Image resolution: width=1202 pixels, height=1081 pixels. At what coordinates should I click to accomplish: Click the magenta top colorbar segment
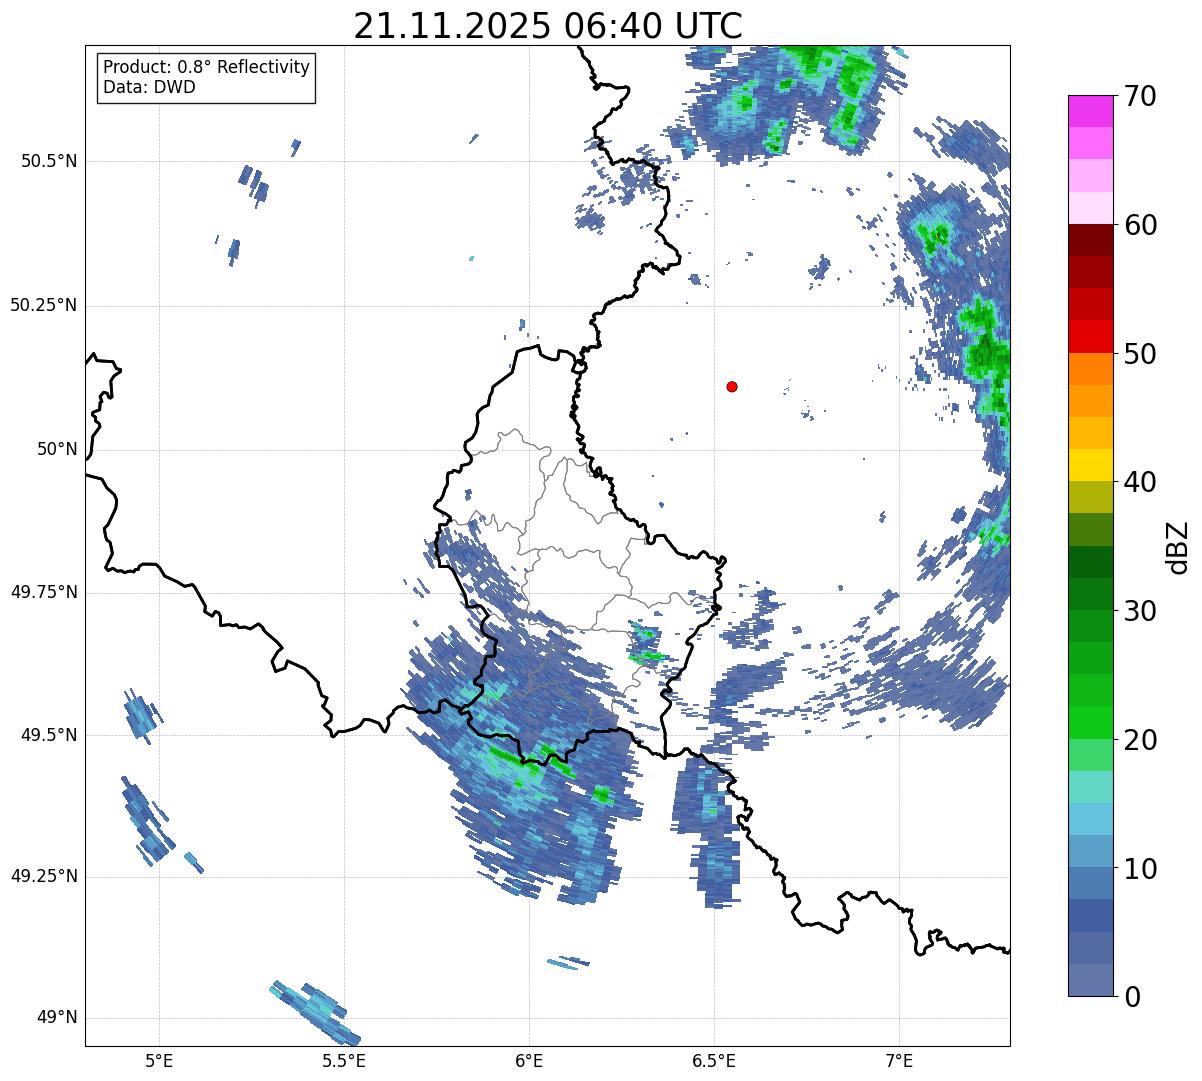click(1090, 111)
